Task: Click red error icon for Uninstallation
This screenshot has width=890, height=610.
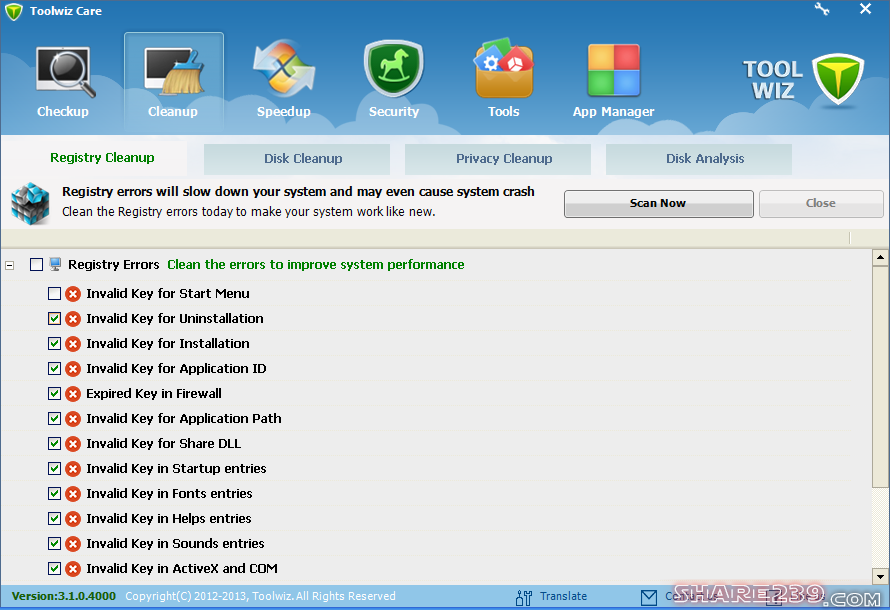Action: pyautogui.click(x=73, y=319)
